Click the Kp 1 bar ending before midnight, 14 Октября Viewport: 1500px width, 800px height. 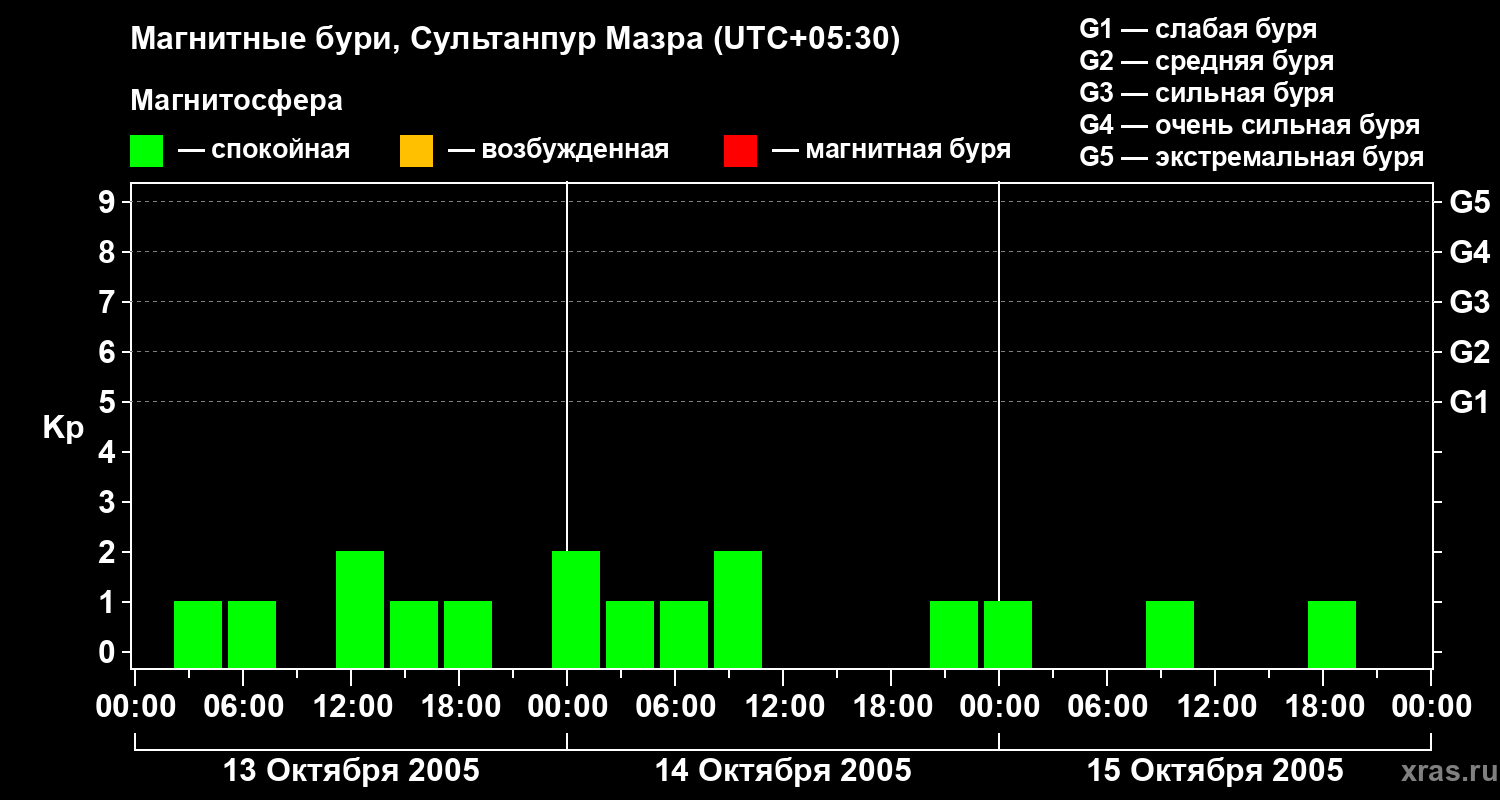click(954, 635)
